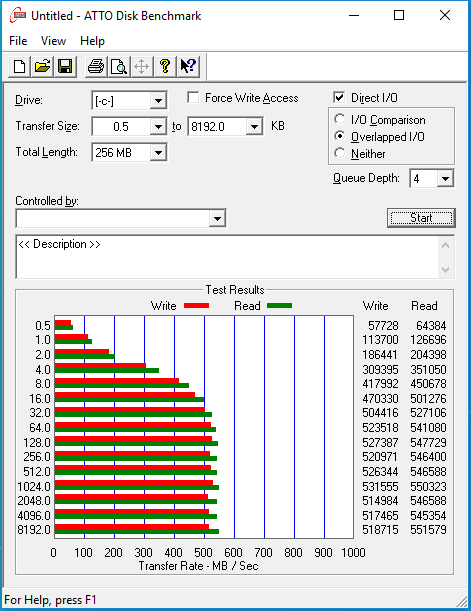Viewport: 471px width, 611px height.
Task: Open the View menu
Action: (53, 41)
